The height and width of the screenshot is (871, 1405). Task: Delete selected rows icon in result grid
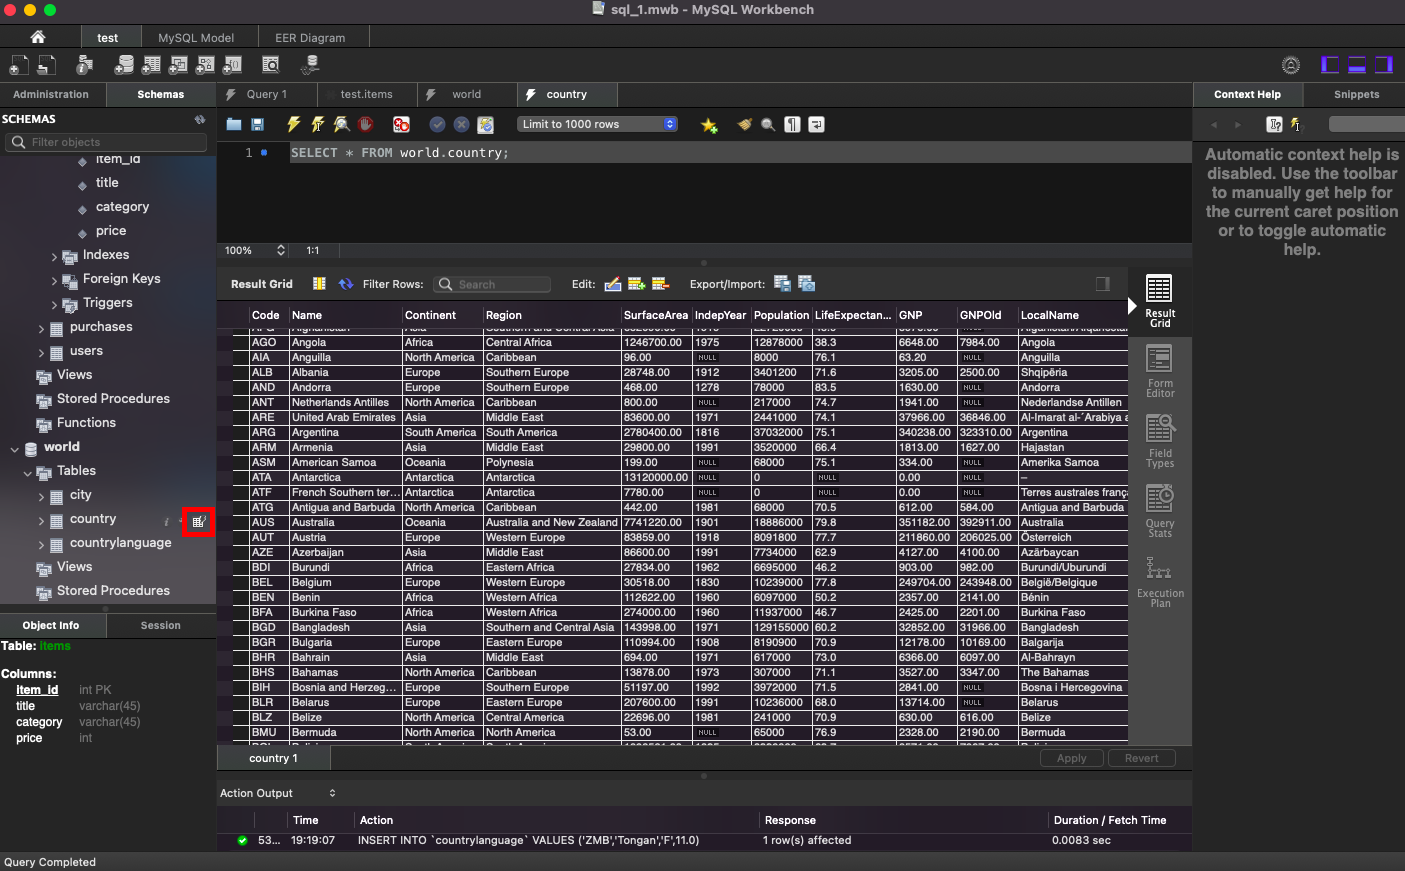tap(660, 284)
